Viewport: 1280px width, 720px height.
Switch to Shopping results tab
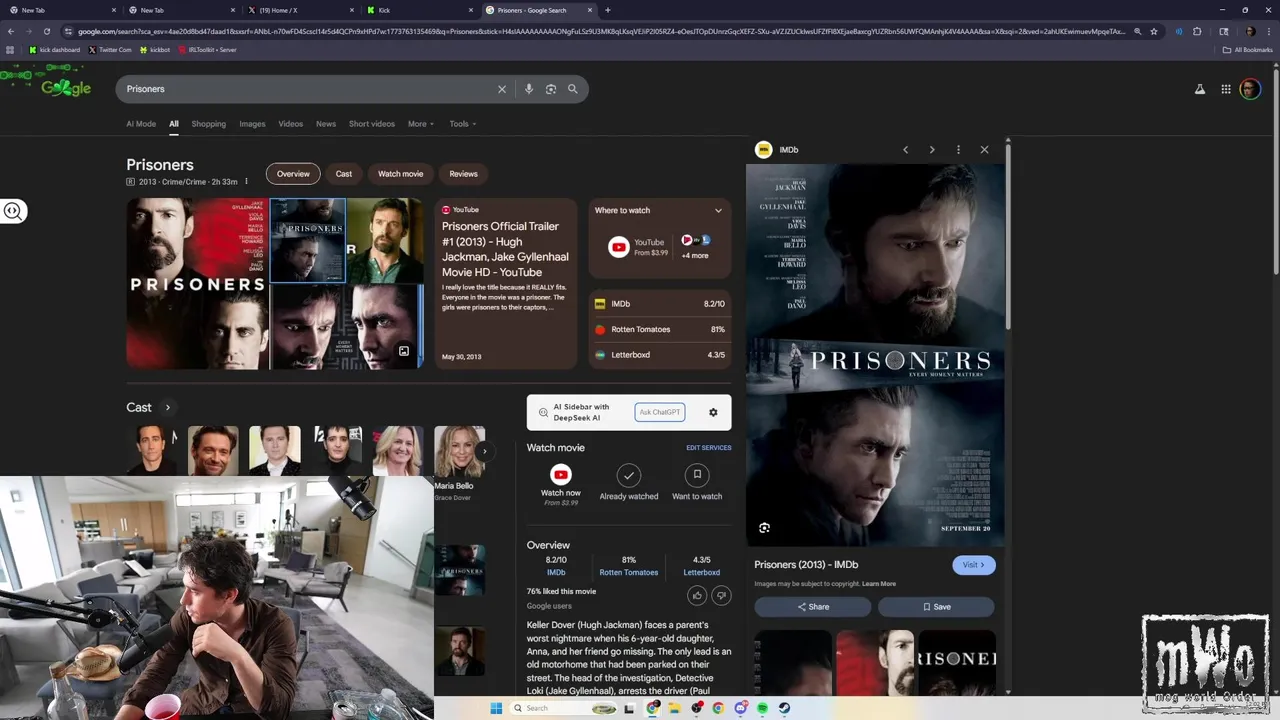click(208, 124)
